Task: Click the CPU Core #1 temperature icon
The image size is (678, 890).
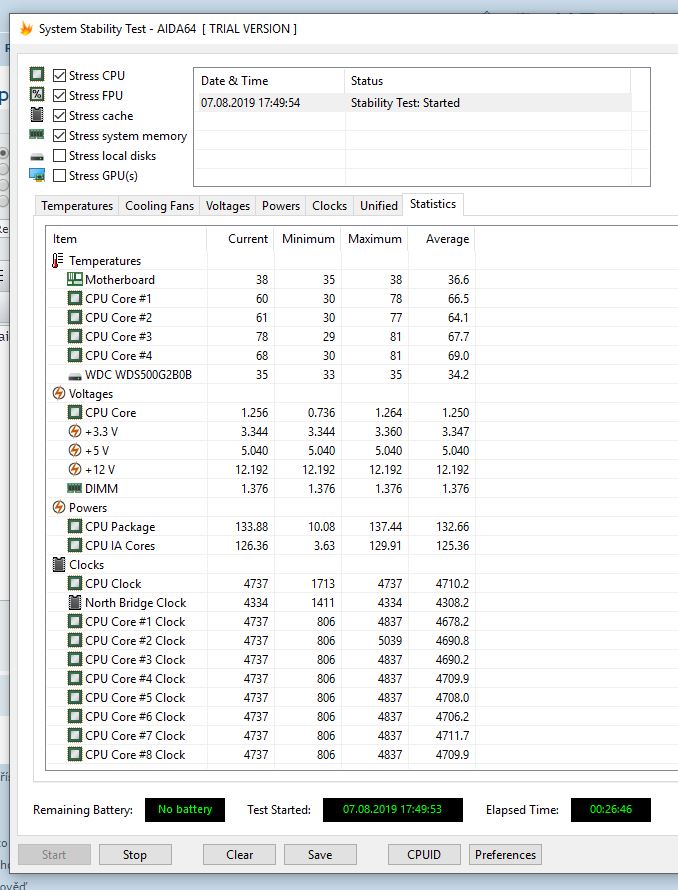Action: tap(74, 298)
